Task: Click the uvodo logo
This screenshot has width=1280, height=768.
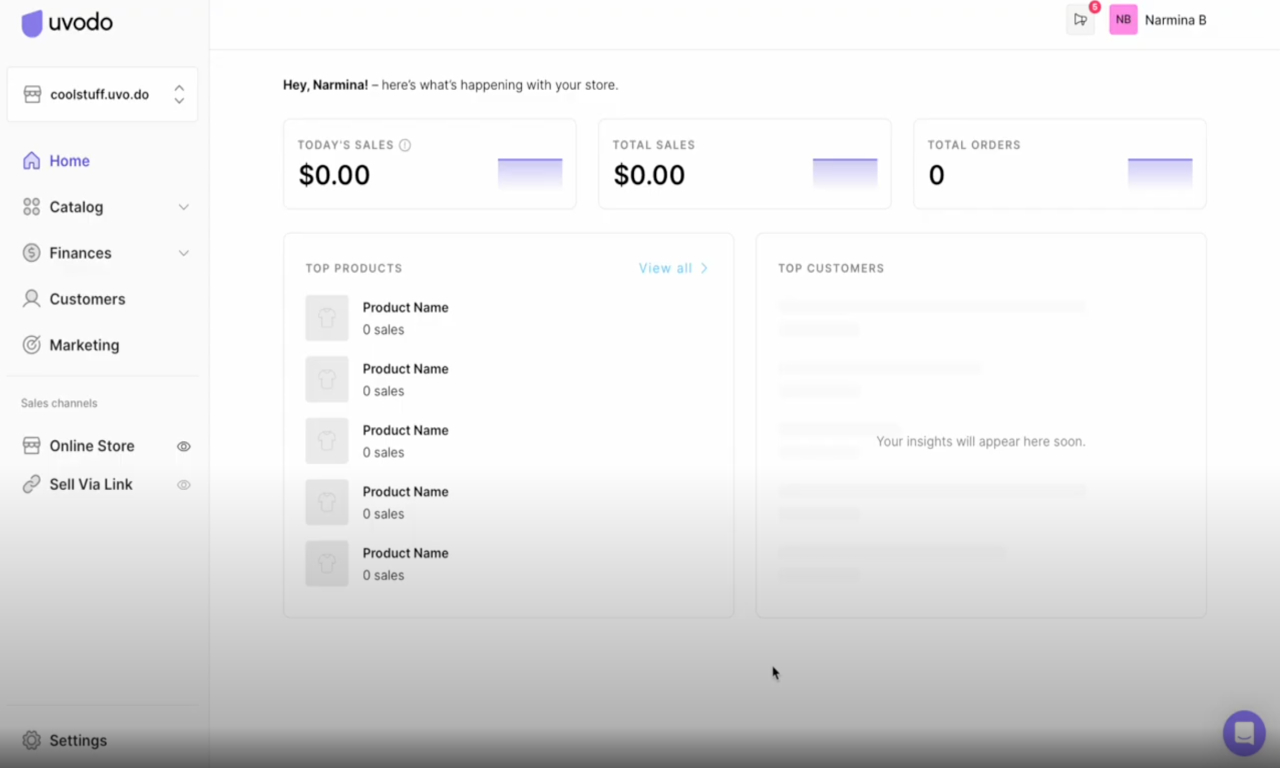Action: pos(67,23)
